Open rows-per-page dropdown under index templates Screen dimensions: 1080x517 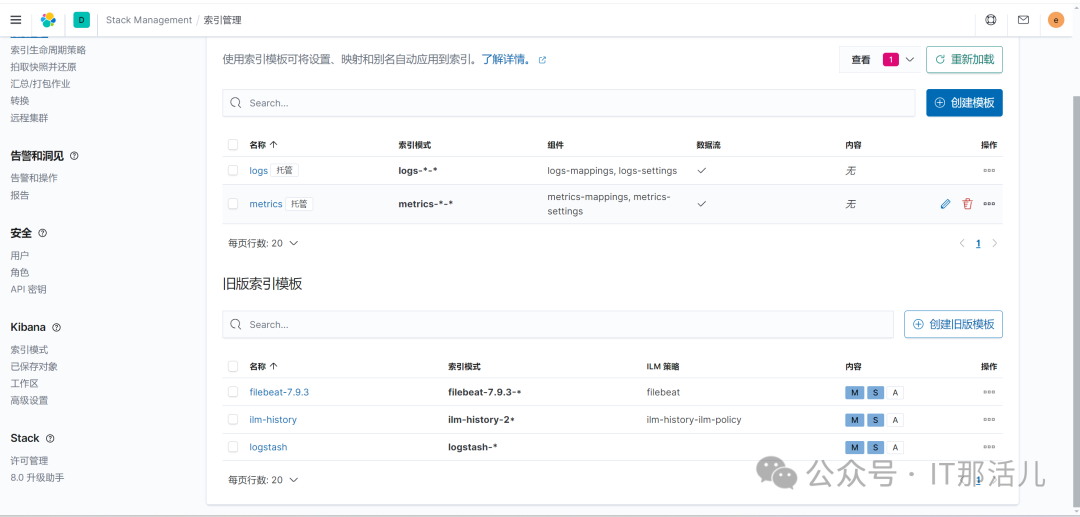point(263,243)
